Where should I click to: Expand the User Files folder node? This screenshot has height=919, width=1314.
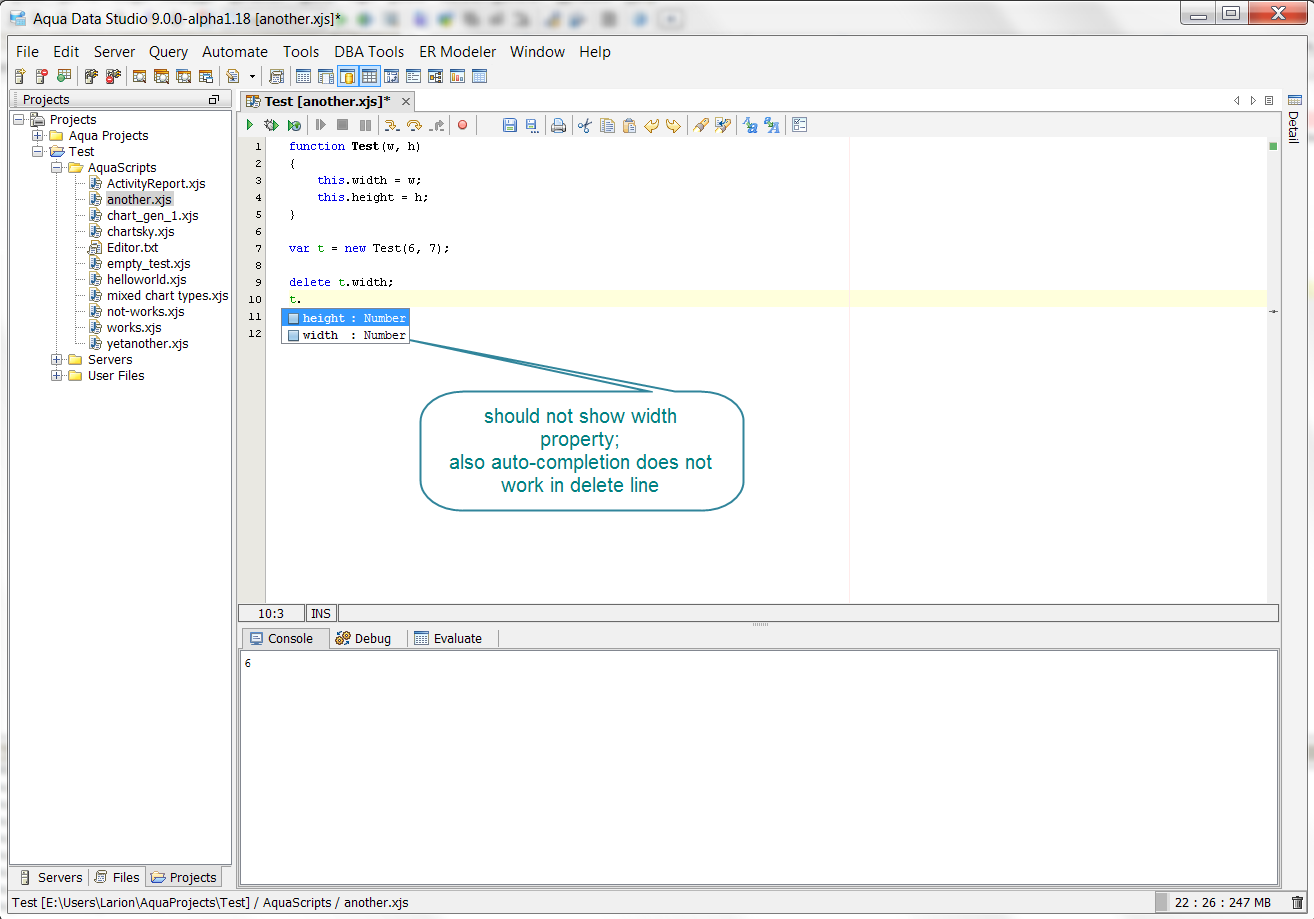(57, 376)
